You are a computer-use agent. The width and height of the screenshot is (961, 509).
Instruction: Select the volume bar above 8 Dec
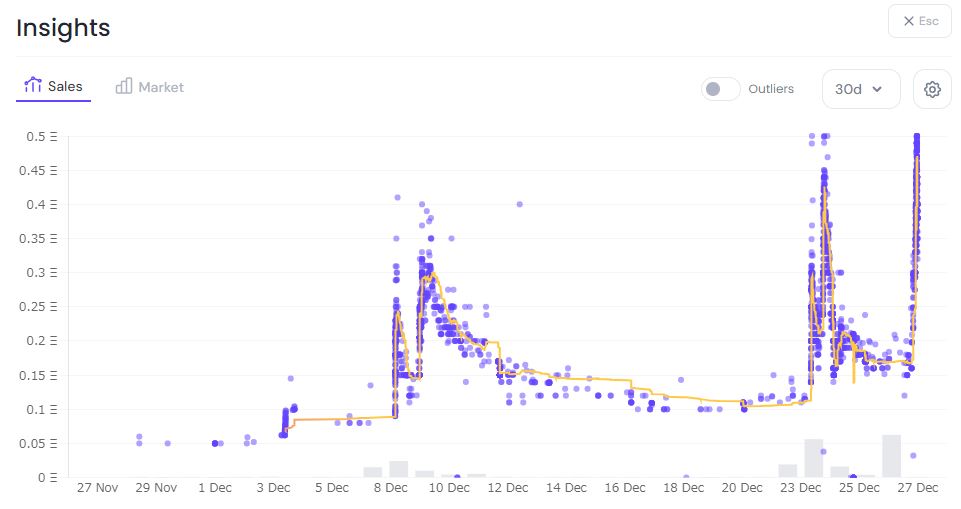point(398,469)
